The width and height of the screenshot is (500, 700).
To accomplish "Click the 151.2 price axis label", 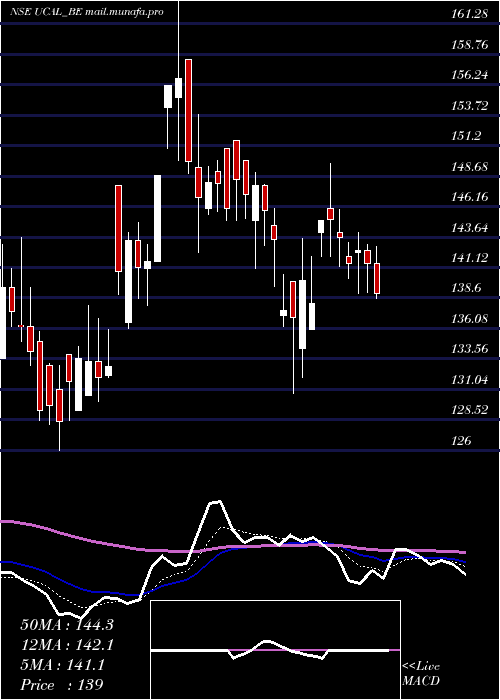I will (466, 136).
